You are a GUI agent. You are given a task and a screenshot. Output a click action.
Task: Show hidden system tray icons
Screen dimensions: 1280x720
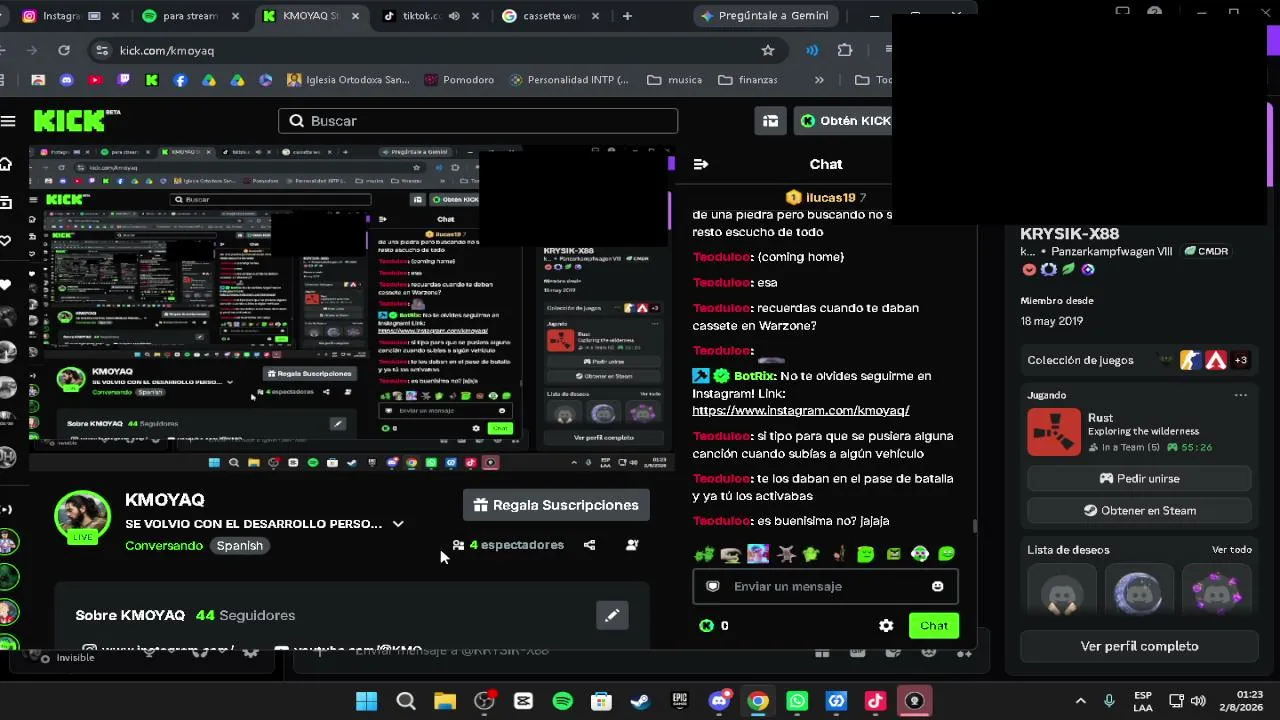(x=1080, y=701)
